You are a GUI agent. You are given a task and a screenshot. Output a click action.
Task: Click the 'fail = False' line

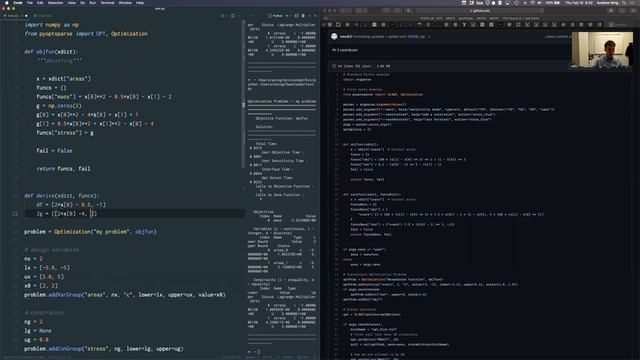coord(54,151)
